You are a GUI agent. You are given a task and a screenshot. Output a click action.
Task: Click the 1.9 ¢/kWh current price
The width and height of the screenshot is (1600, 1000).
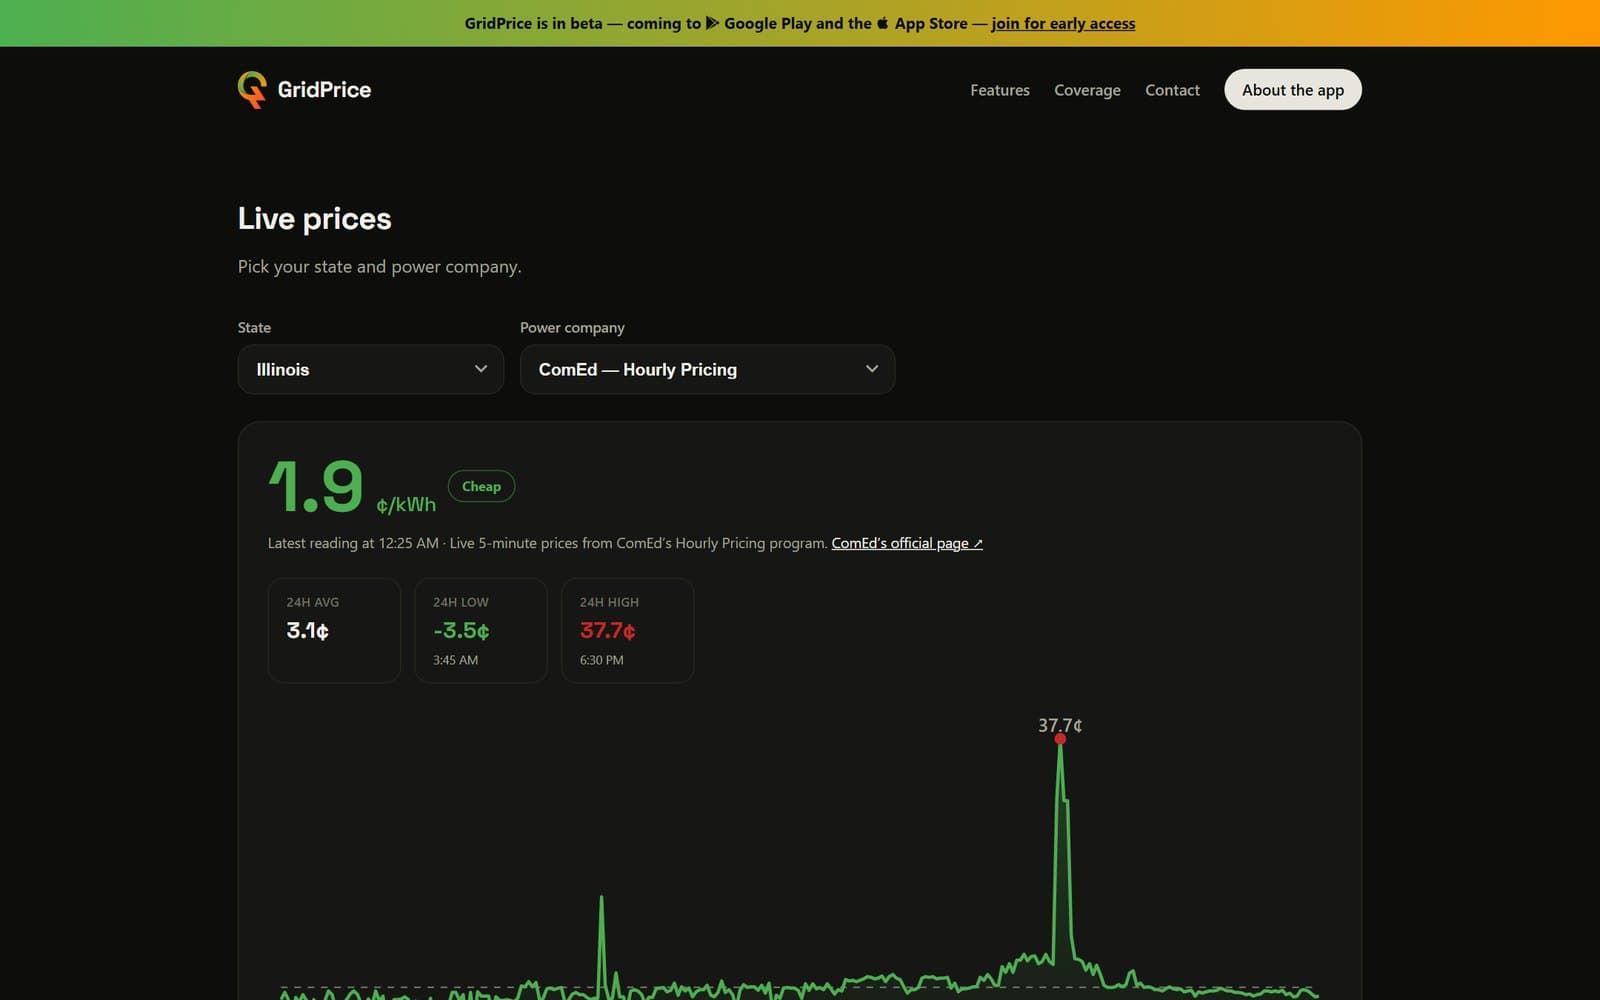click(352, 487)
